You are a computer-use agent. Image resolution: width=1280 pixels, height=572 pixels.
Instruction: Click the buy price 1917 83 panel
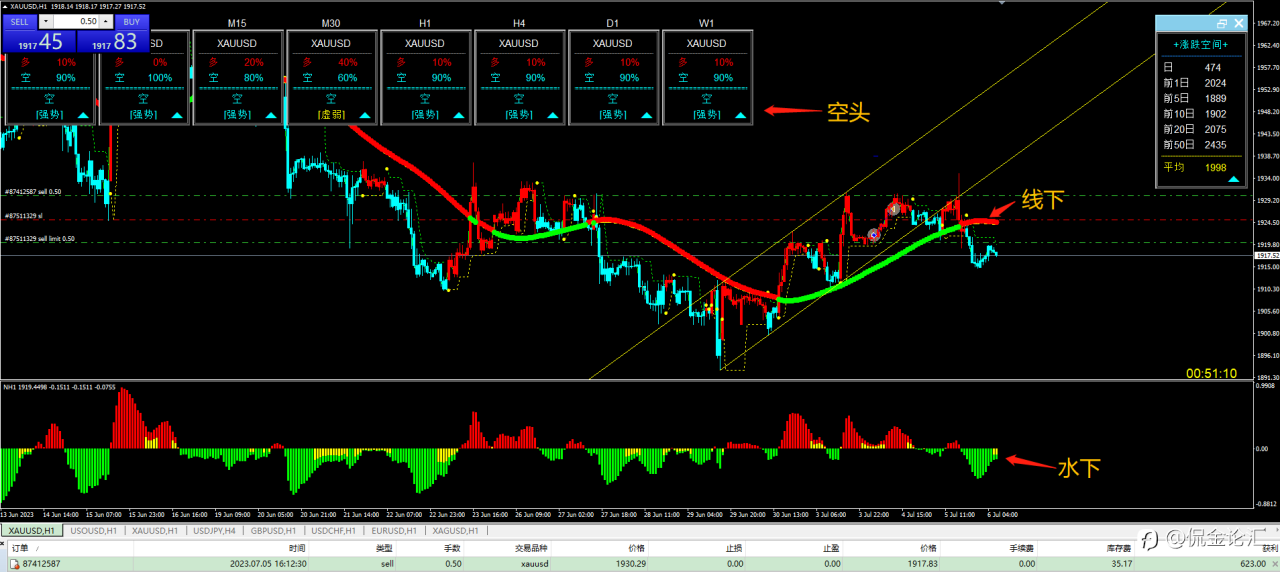click(111, 41)
